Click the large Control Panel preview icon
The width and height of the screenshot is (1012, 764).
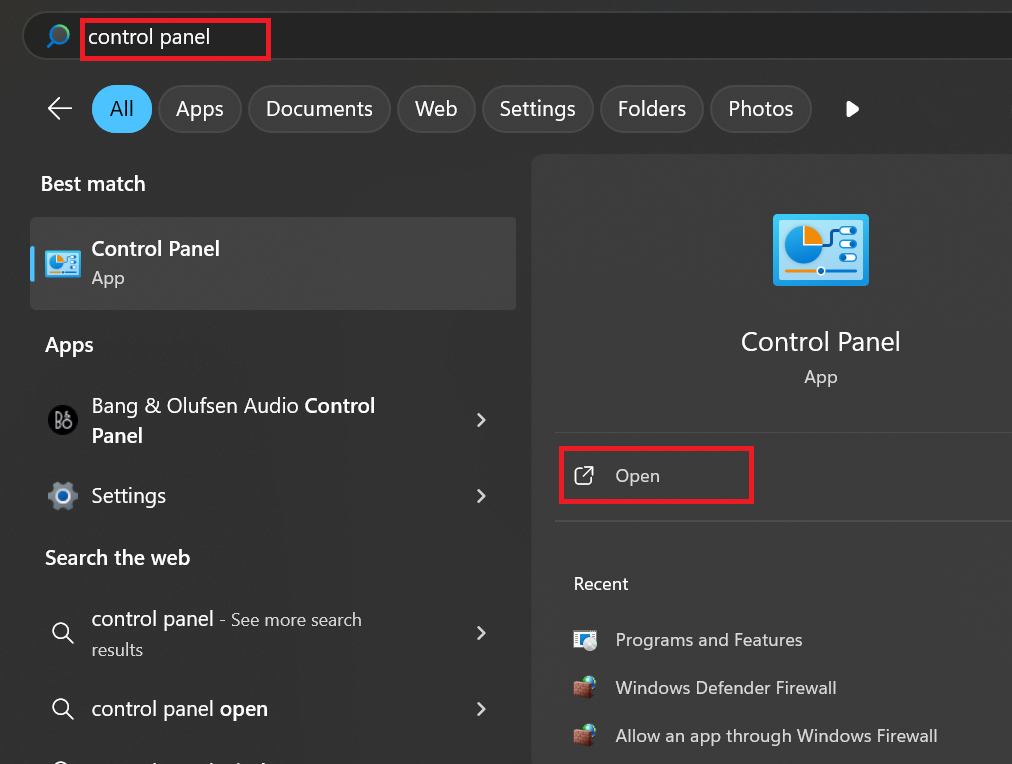820,250
